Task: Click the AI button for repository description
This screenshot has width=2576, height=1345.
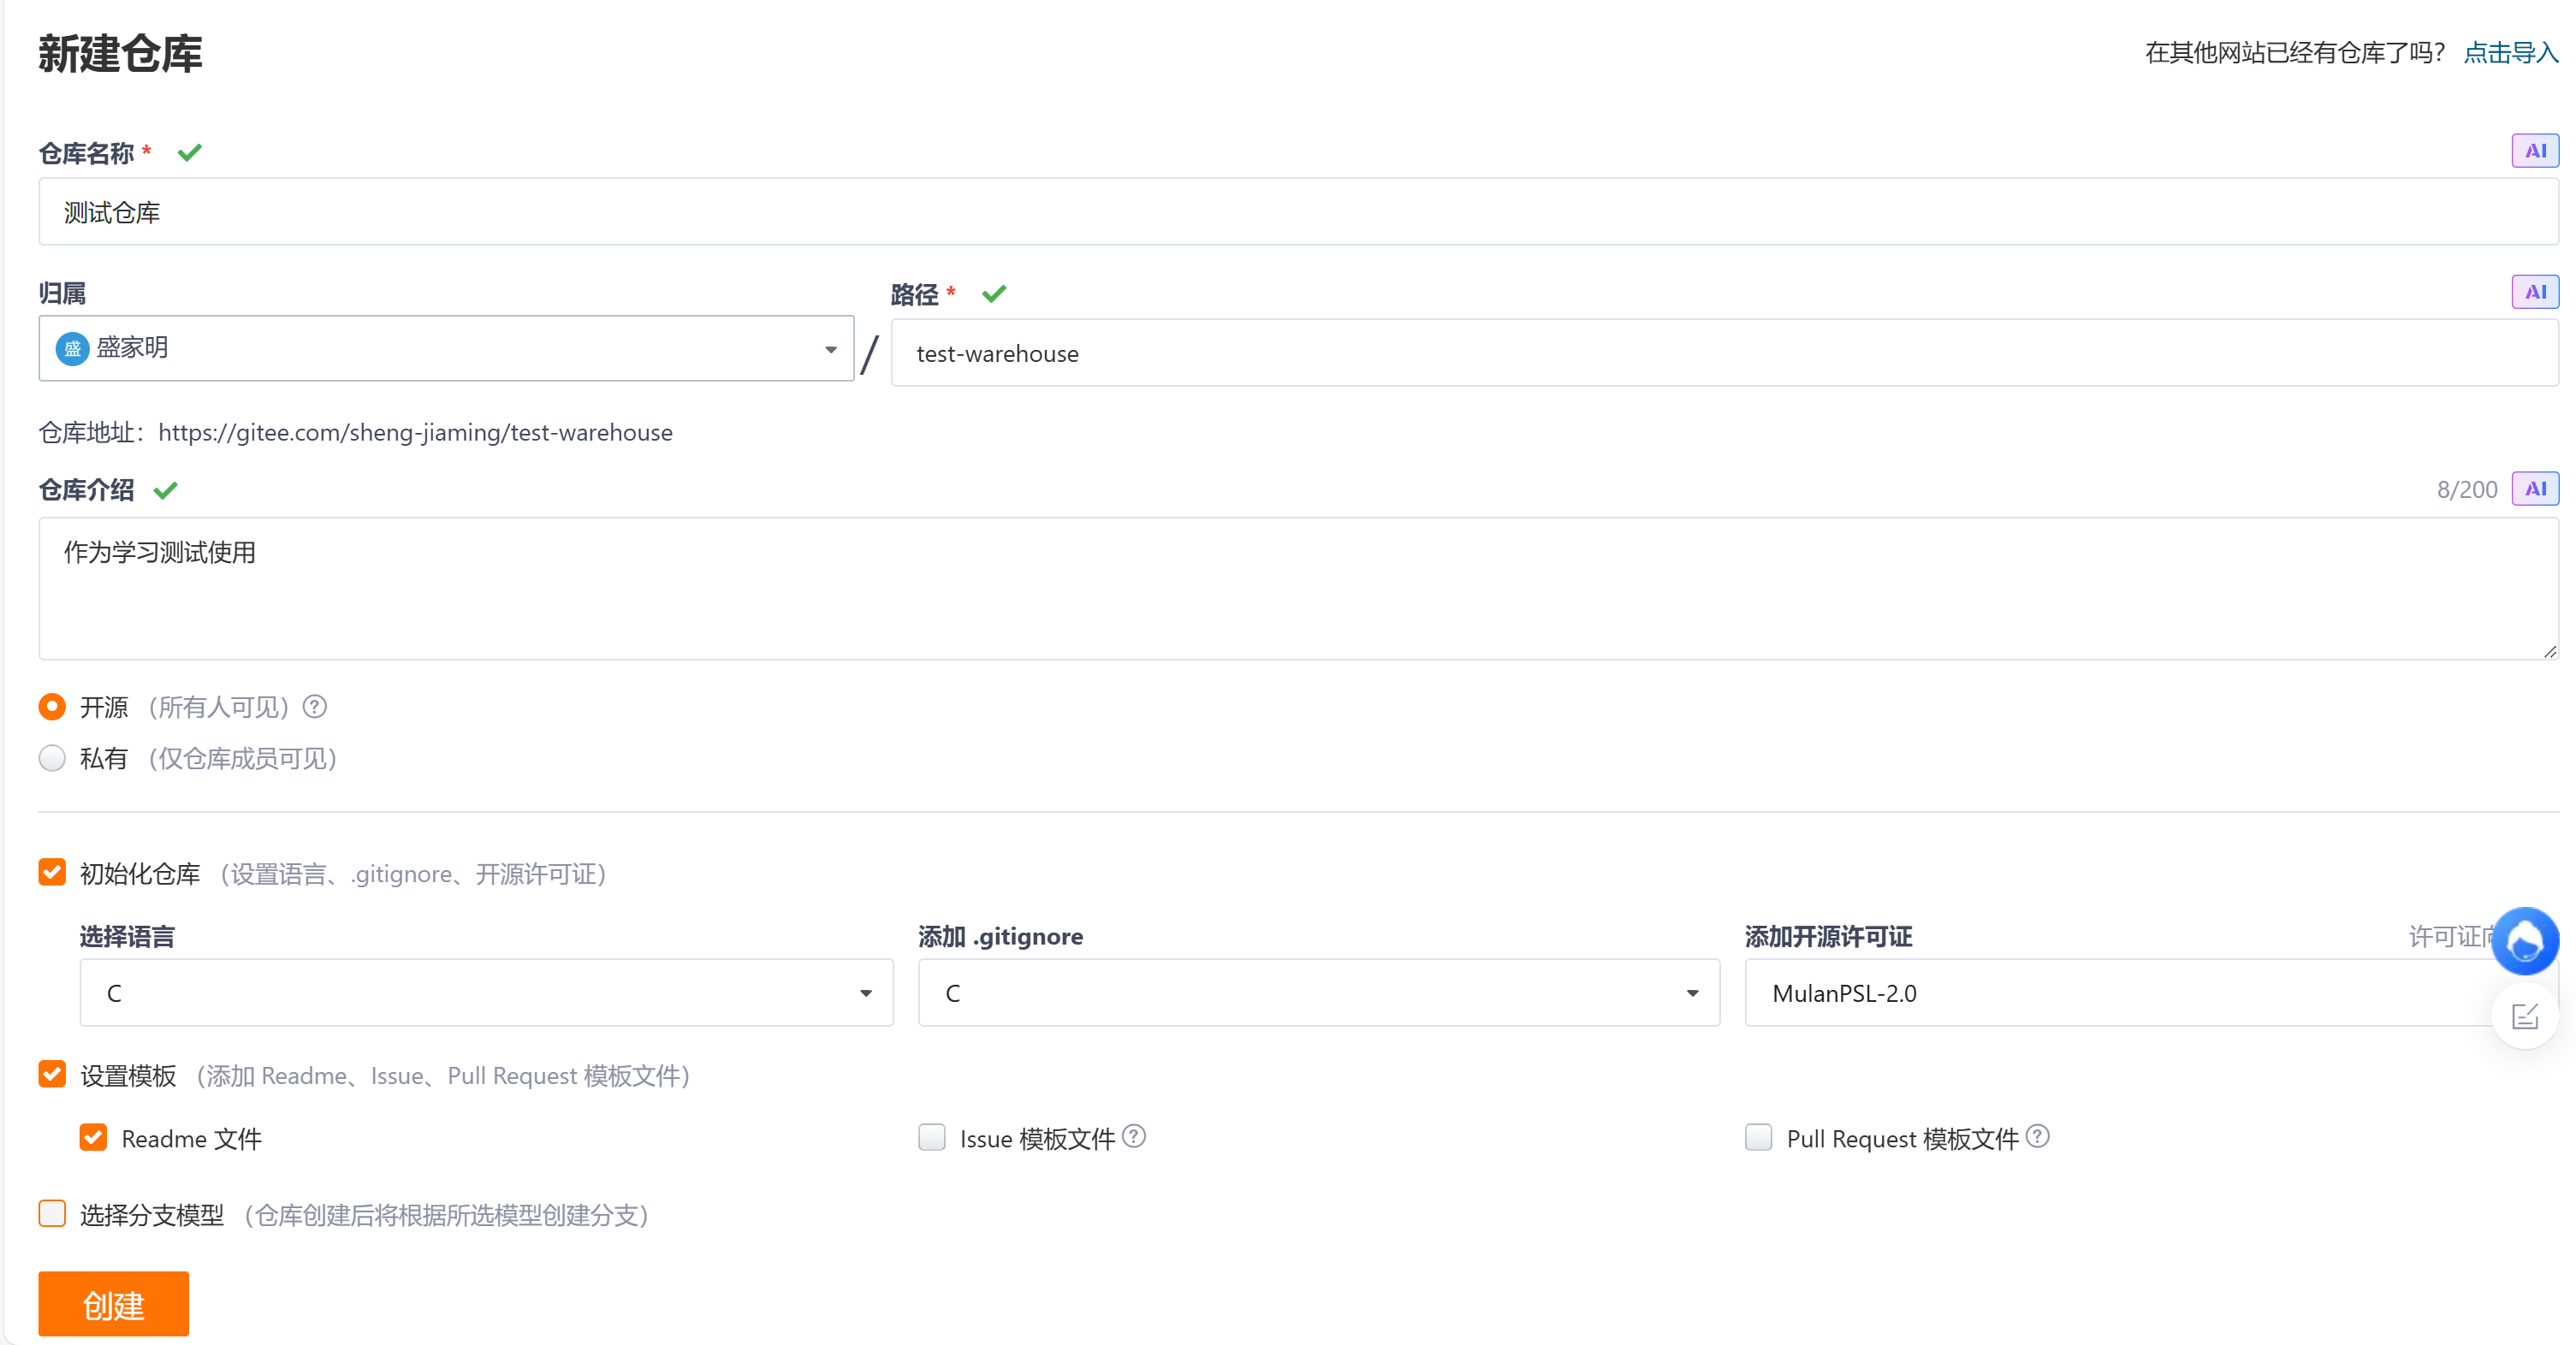Action: point(2534,489)
